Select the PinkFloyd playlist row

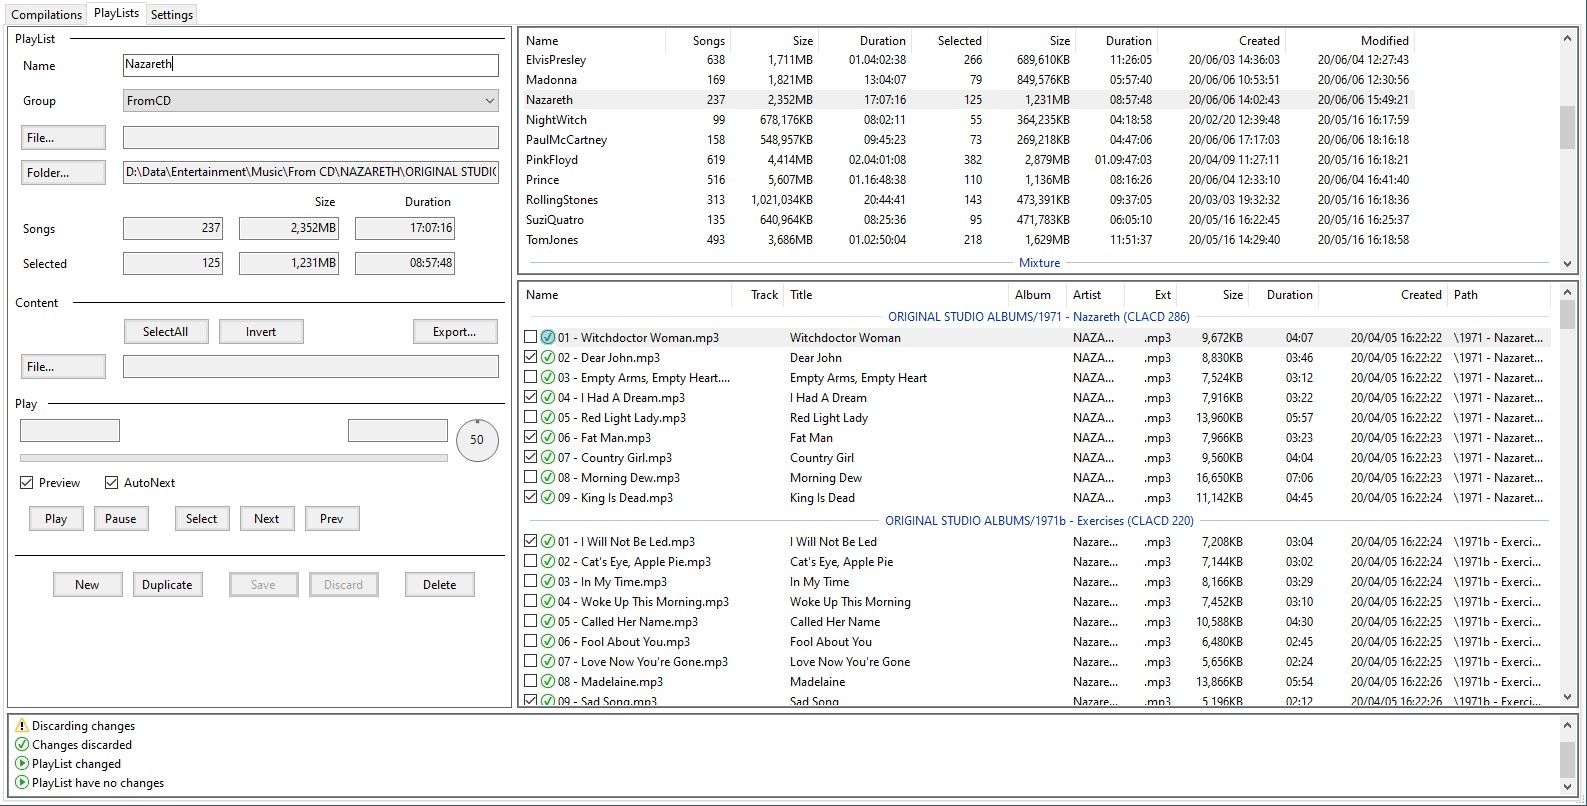(x=967, y=160)
